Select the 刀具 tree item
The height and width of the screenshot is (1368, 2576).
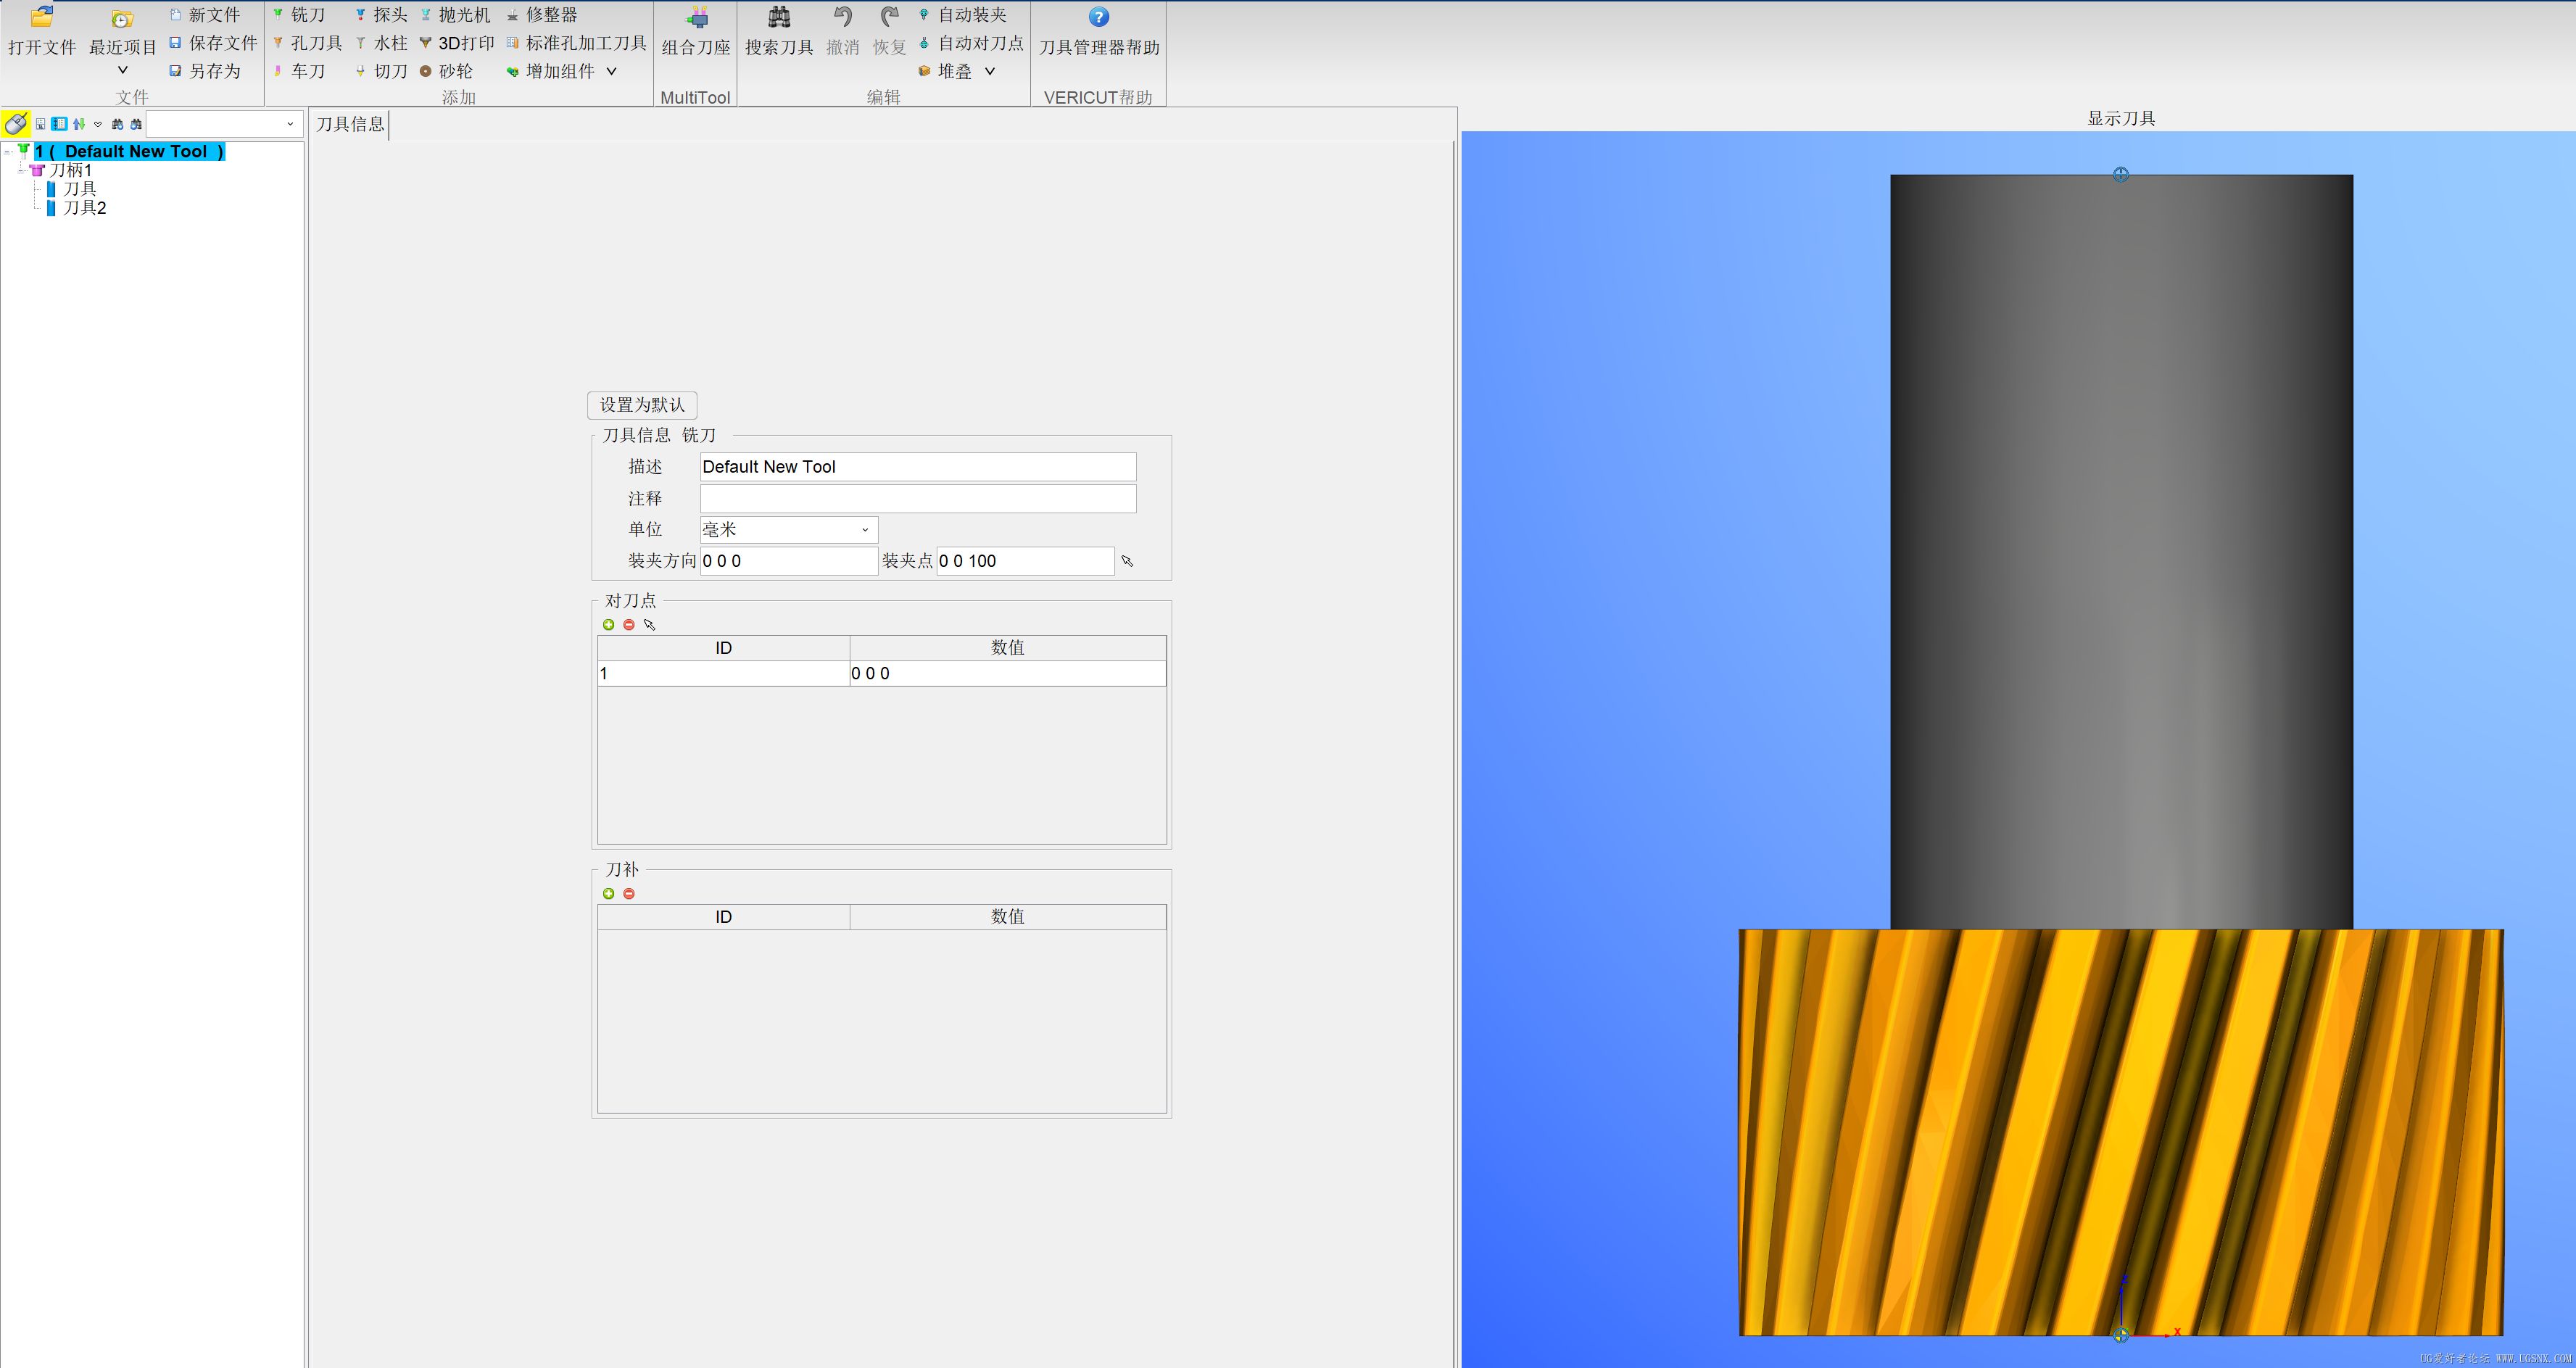pos(80,189)
